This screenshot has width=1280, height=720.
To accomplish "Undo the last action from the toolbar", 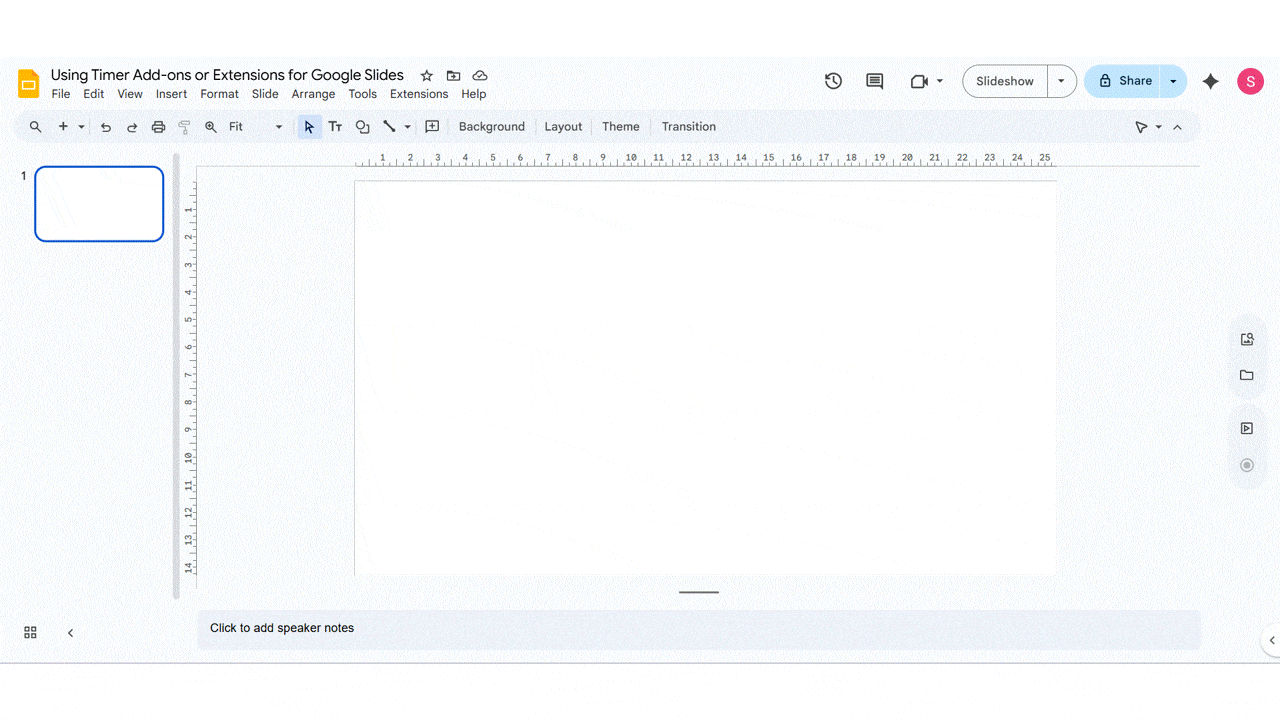I will coord(105,127).
